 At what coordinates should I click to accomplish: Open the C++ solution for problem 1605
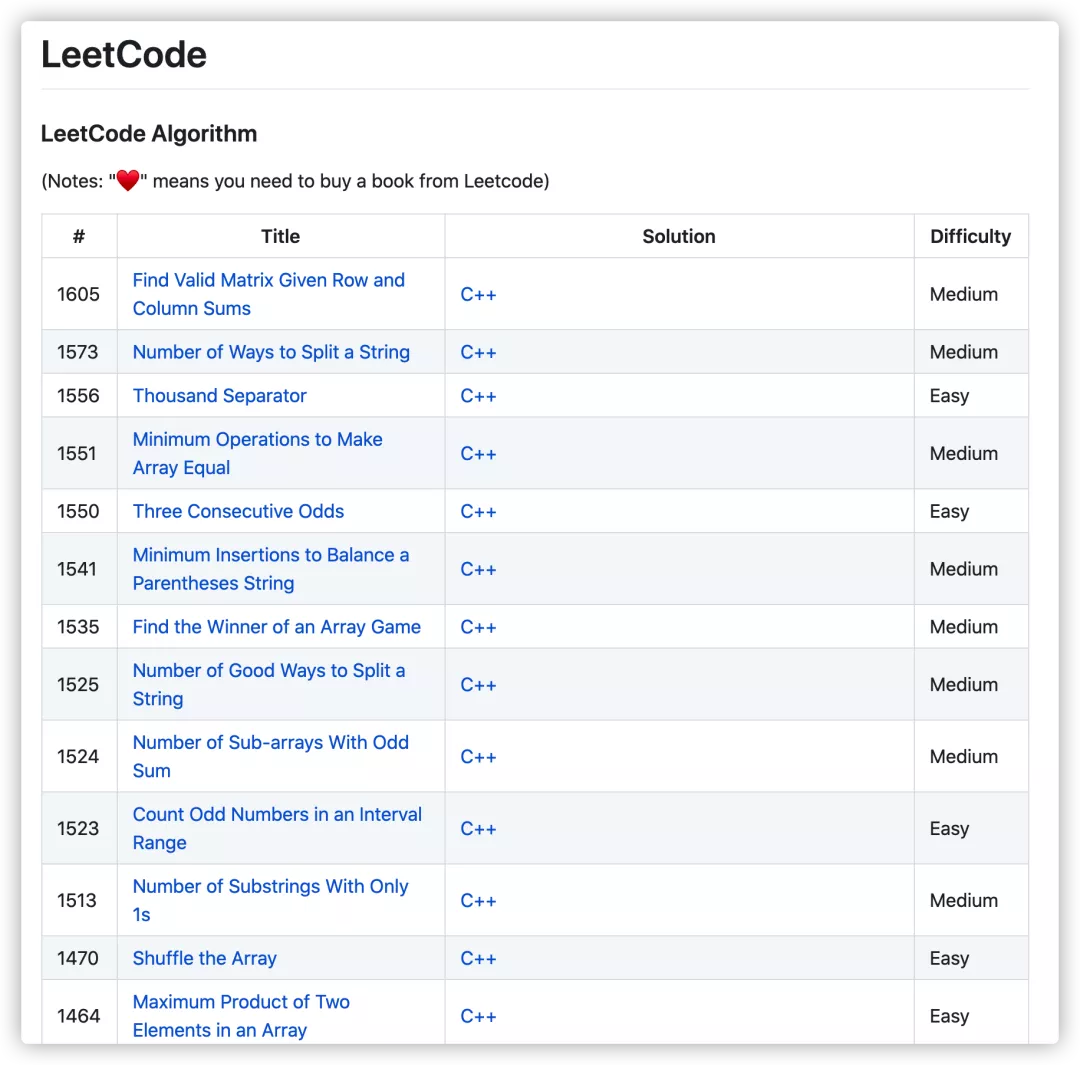click(x=478, y=294)
